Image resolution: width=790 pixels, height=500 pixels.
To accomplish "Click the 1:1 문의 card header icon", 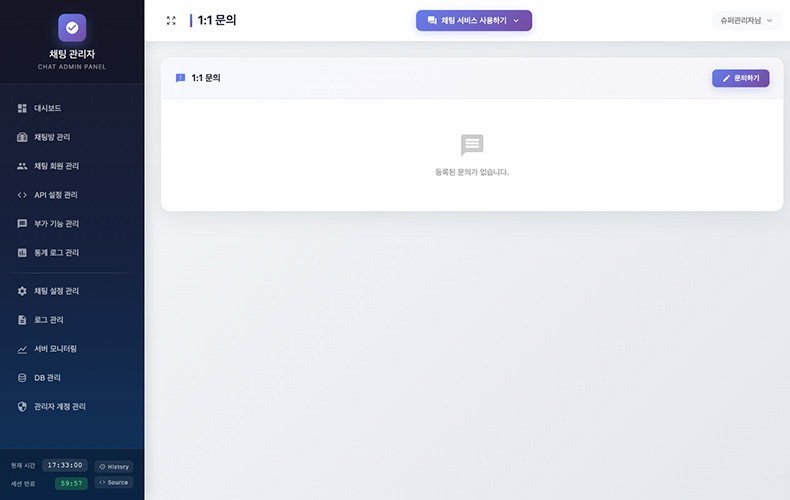I will click(x=180, y=78).
